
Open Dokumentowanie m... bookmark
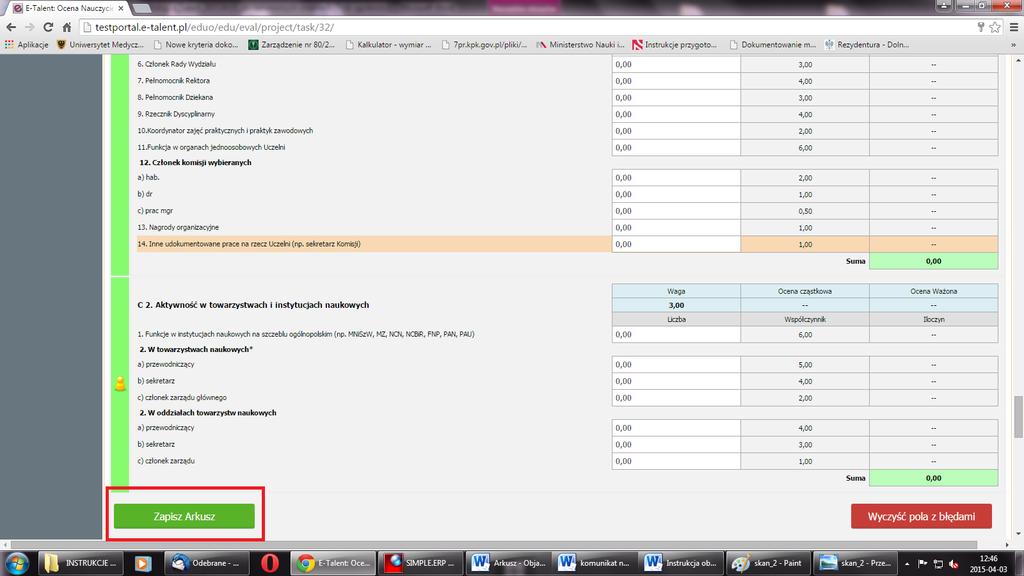tap(772, 45)
